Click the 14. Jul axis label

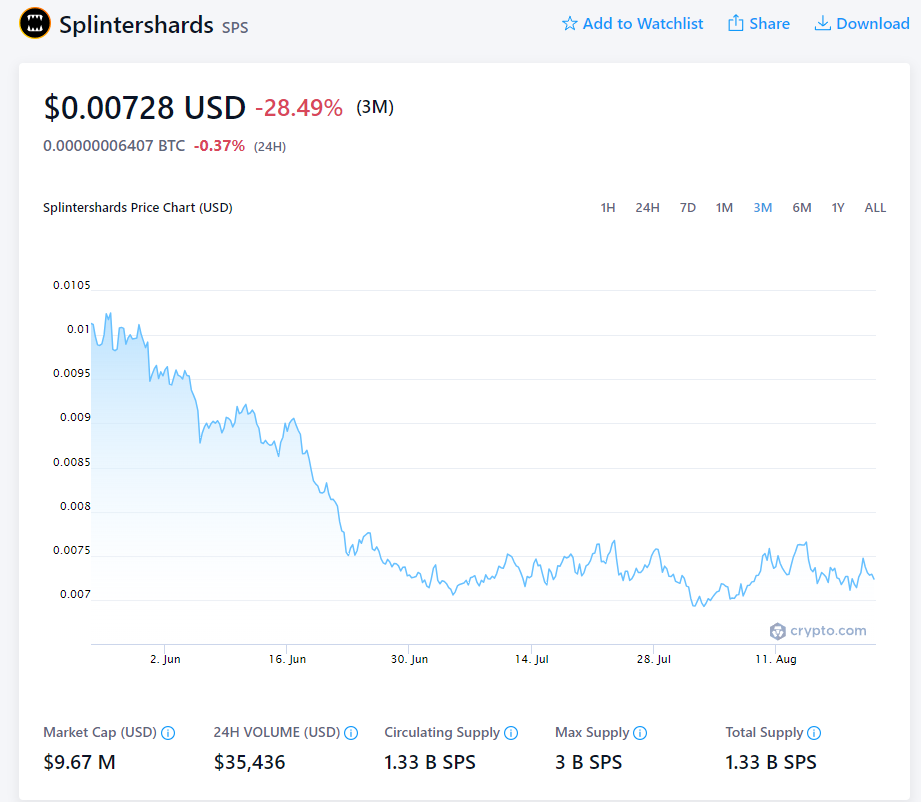coord(532,659)
